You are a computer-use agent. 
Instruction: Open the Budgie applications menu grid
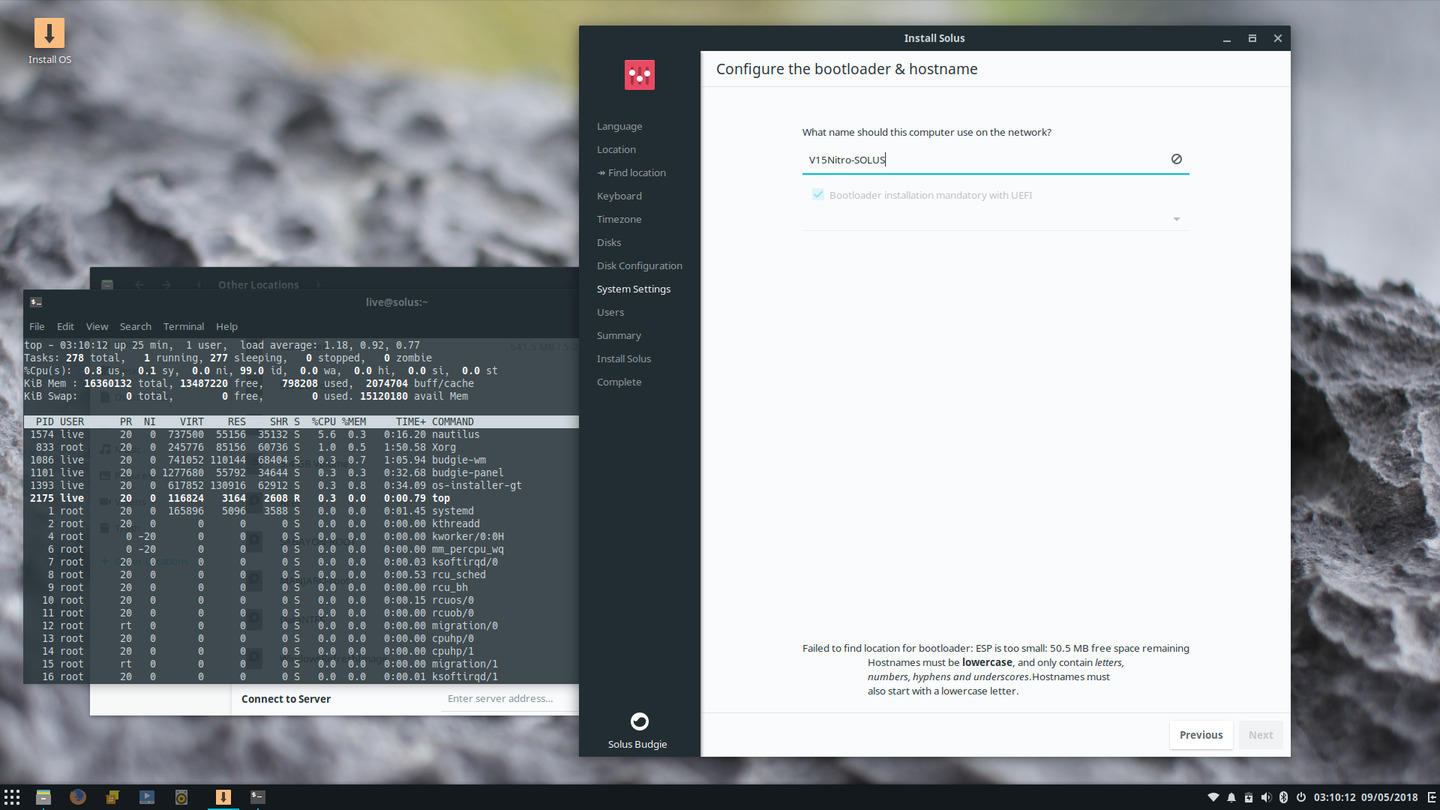(12, 797)
